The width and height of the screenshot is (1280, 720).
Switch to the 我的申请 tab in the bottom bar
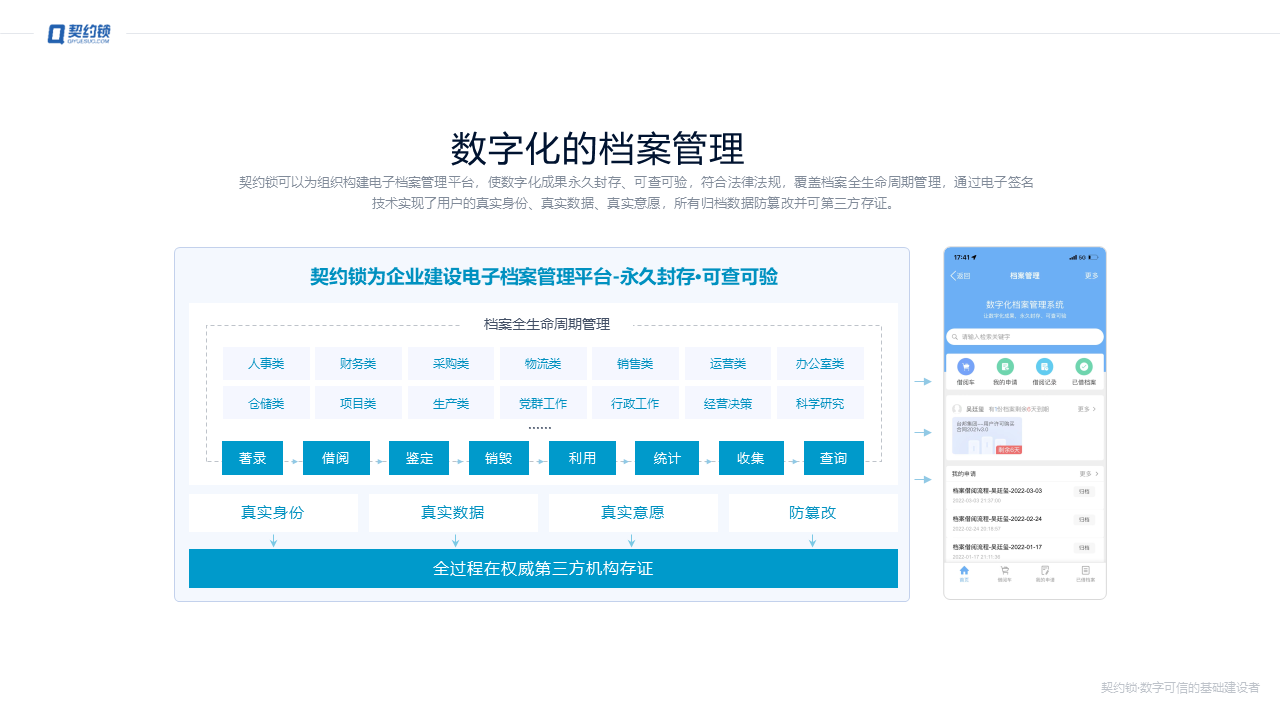pos(1045,574)
